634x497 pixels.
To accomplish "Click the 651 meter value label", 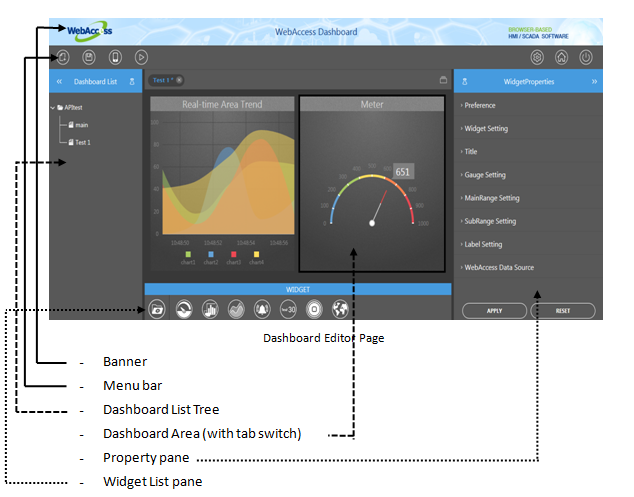I will click(403, 172).
